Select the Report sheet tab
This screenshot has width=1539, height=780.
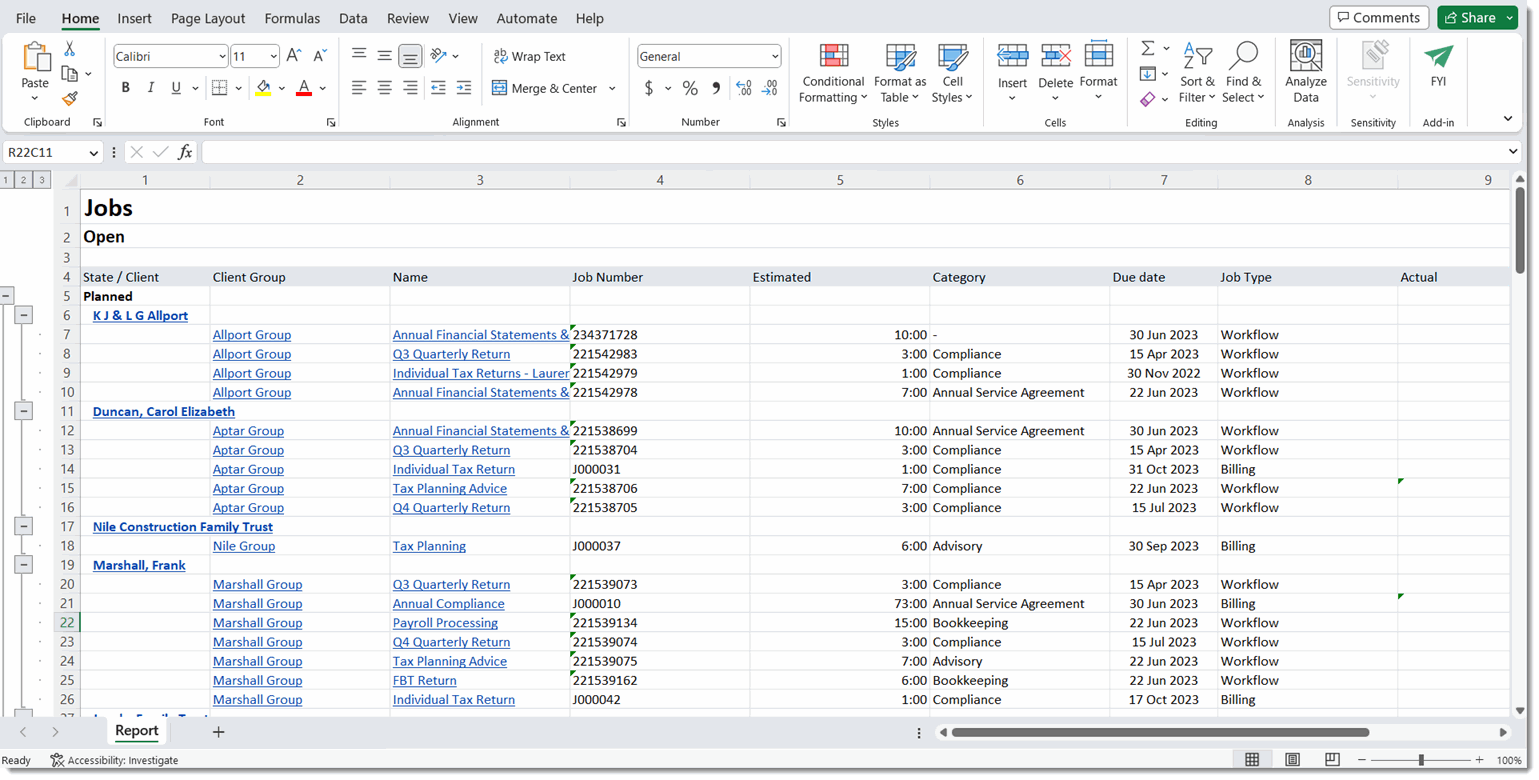click(x=137, y=731)
